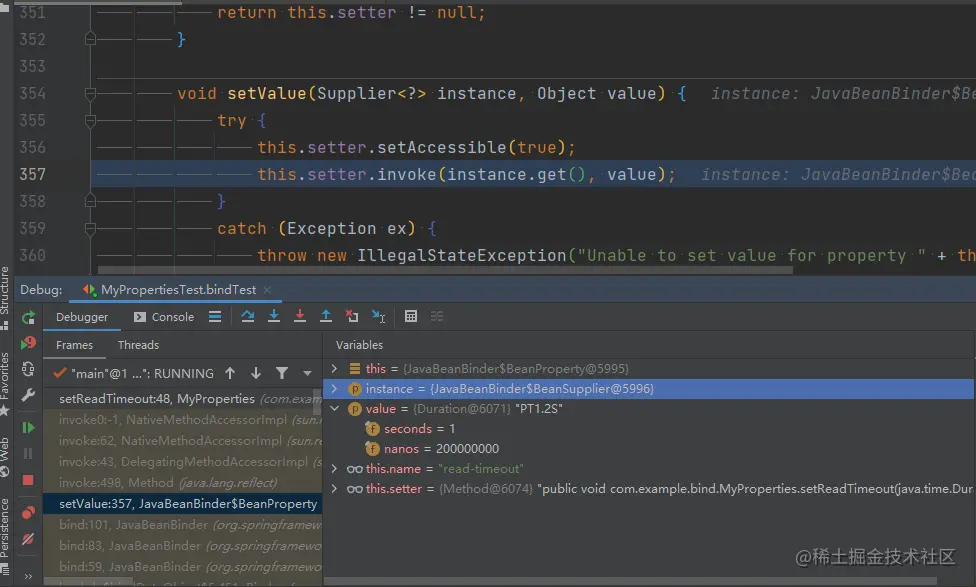Open the Structure tool window
Screen dimensions: 976x587
click(5, 298)
